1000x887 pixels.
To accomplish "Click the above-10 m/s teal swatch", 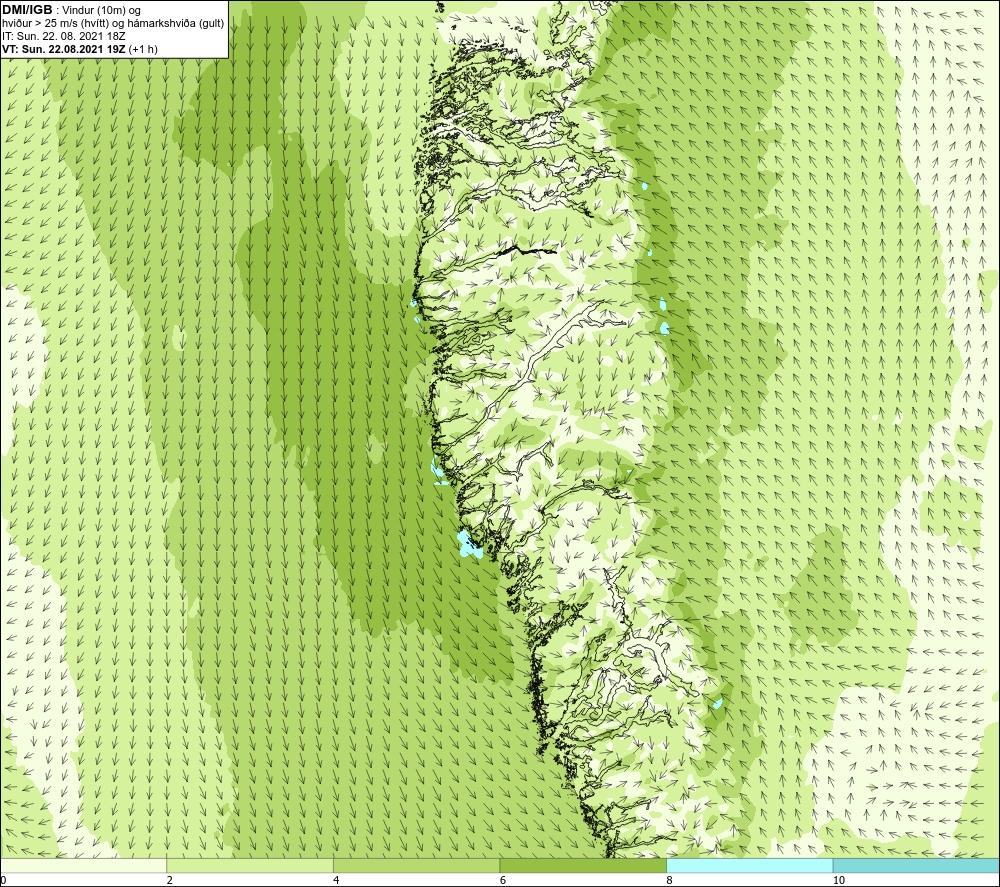I will pyautogui.click(x=916, y=865).
